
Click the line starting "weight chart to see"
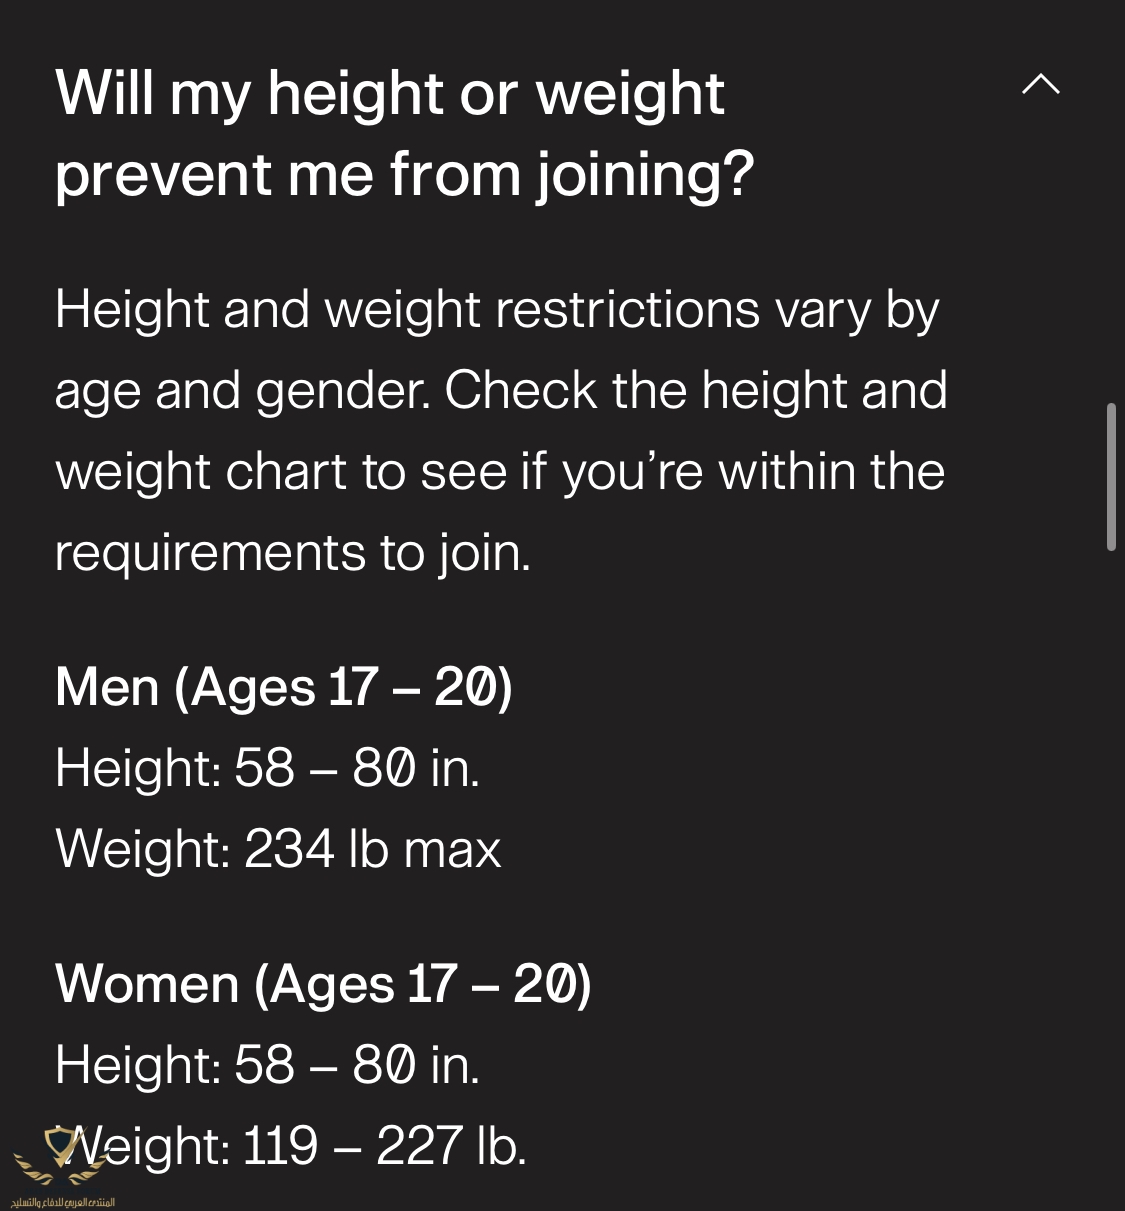(x=499, y=472)
